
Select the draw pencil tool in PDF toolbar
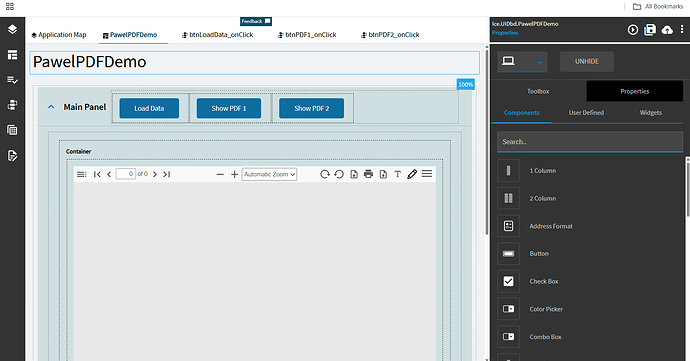point(412,174)
